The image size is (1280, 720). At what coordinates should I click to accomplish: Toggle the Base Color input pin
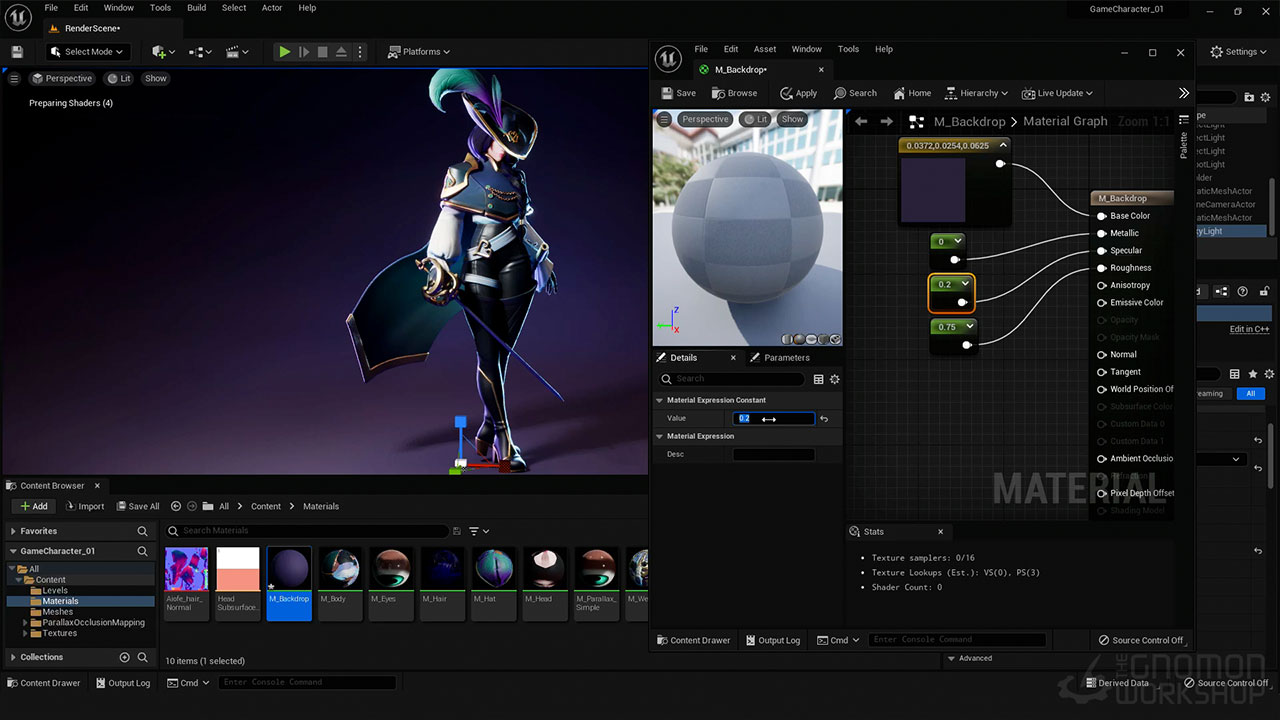coord(1102,216)
